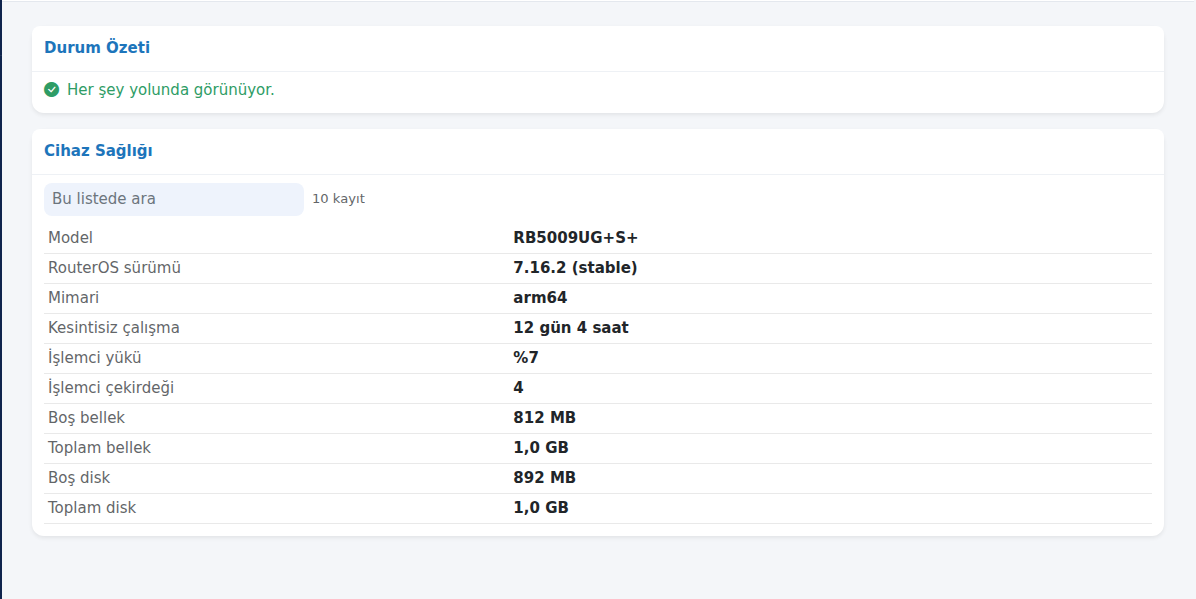Select the "%7" CPU load value

526,358
